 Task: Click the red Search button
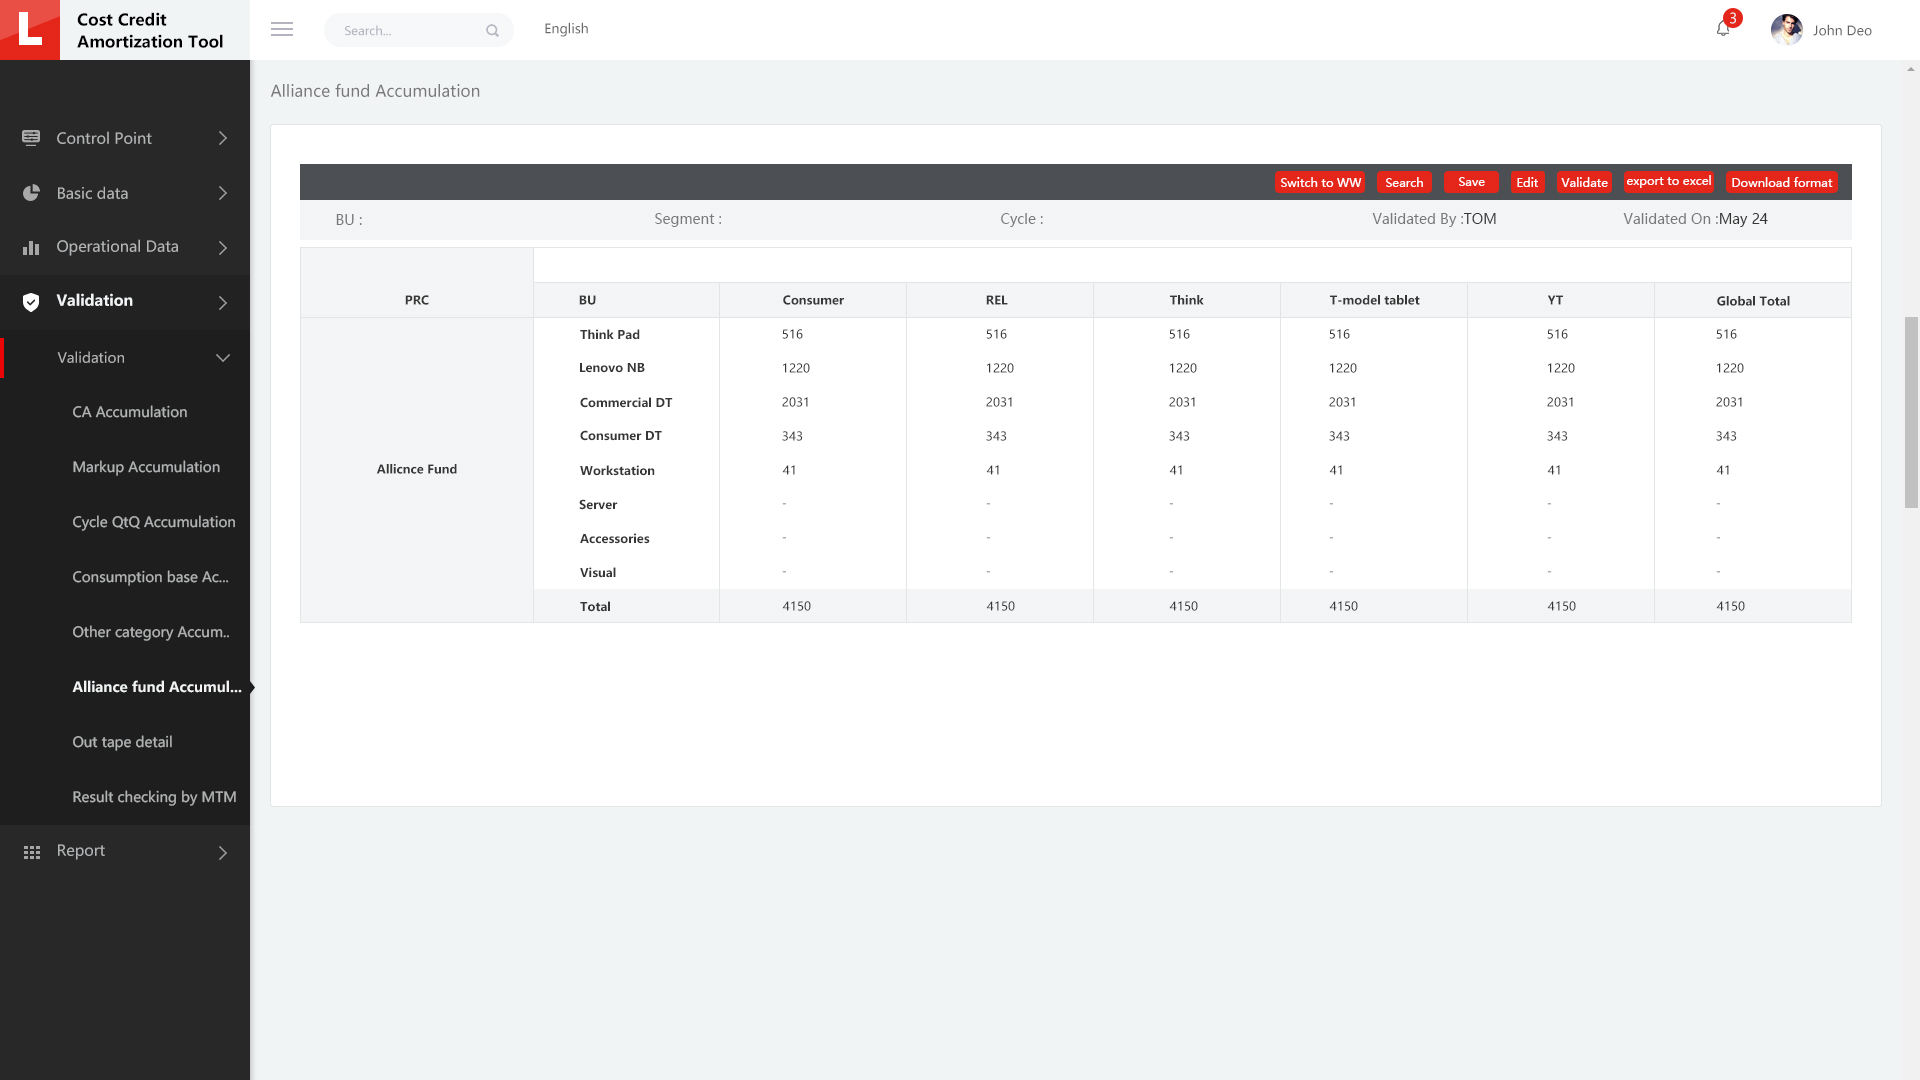pyautogui.click(x=1404, y=182)
